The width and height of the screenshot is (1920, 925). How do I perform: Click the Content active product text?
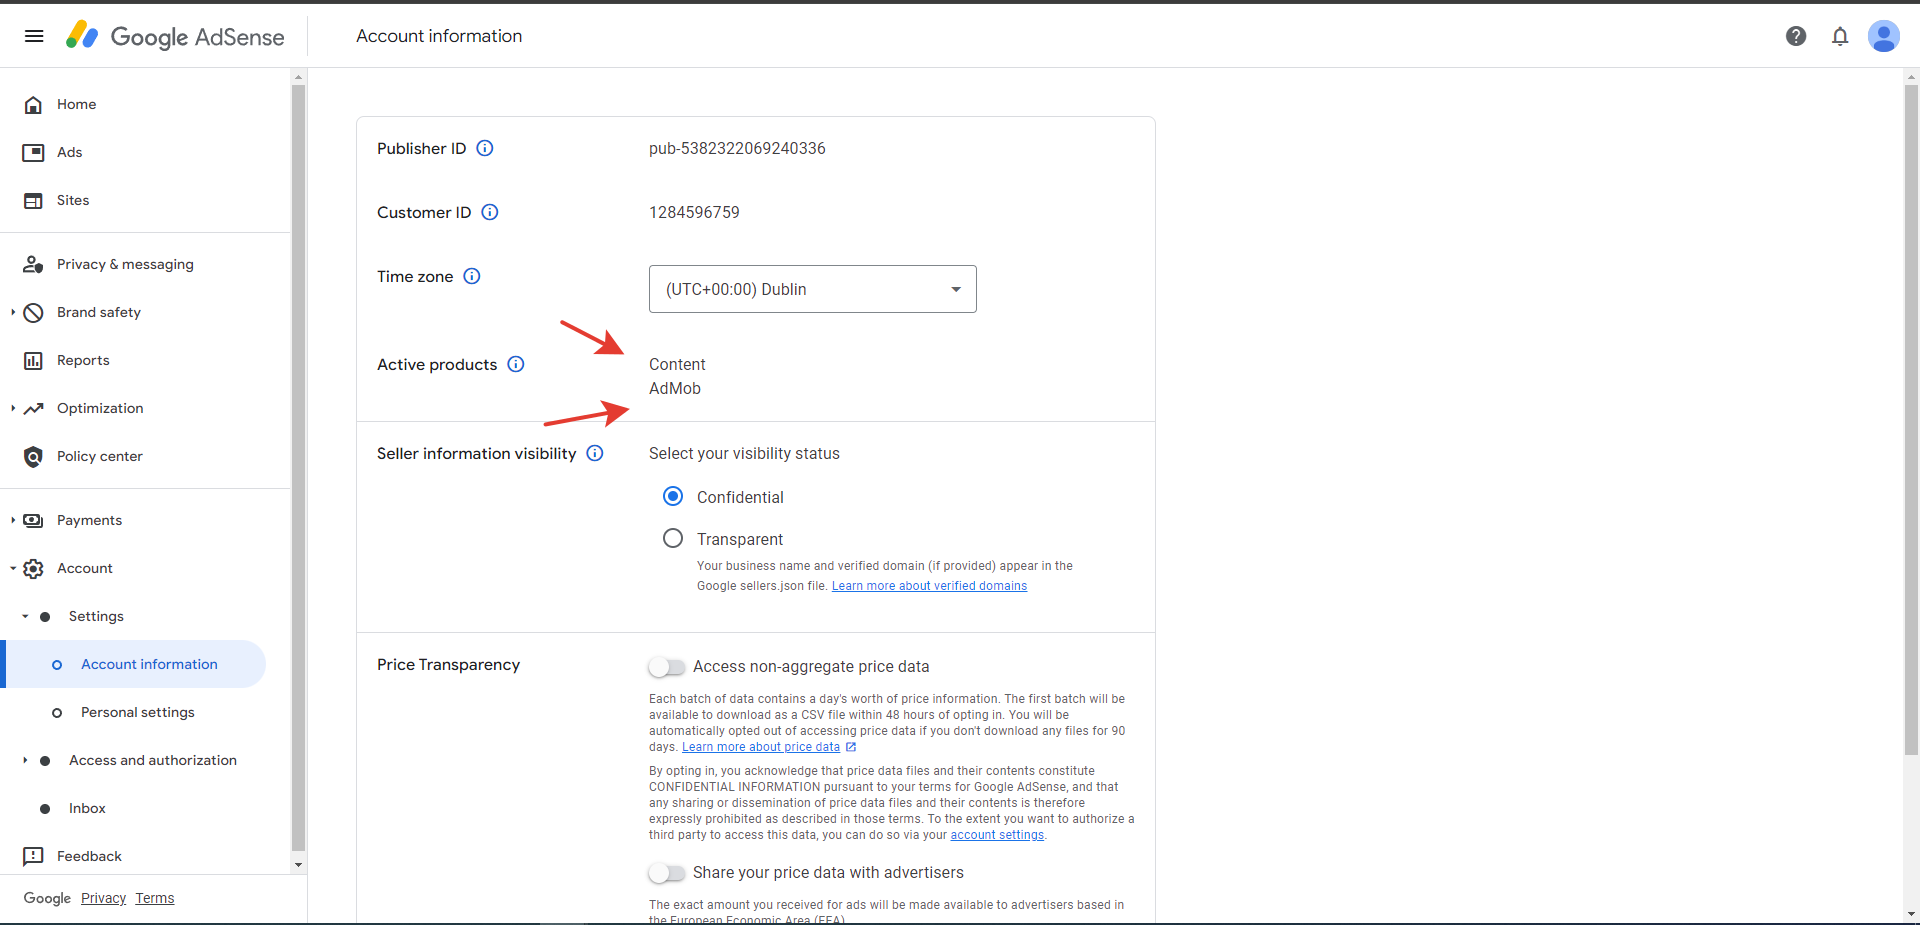(x=677, y=364)
